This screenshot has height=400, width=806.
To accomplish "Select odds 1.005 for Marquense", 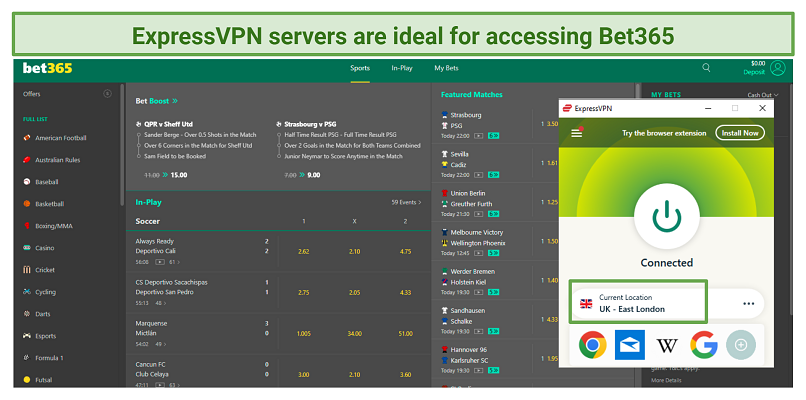I will (303, 334).
